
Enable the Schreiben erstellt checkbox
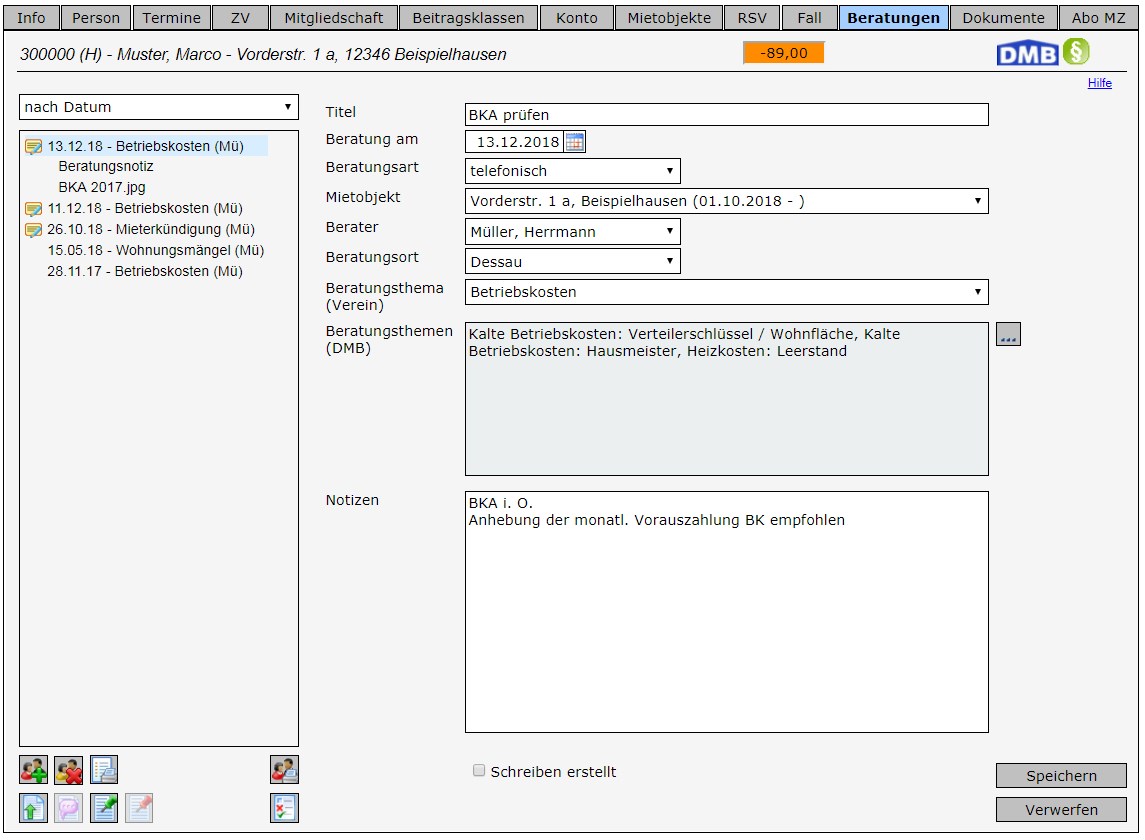tap(480, 771)
